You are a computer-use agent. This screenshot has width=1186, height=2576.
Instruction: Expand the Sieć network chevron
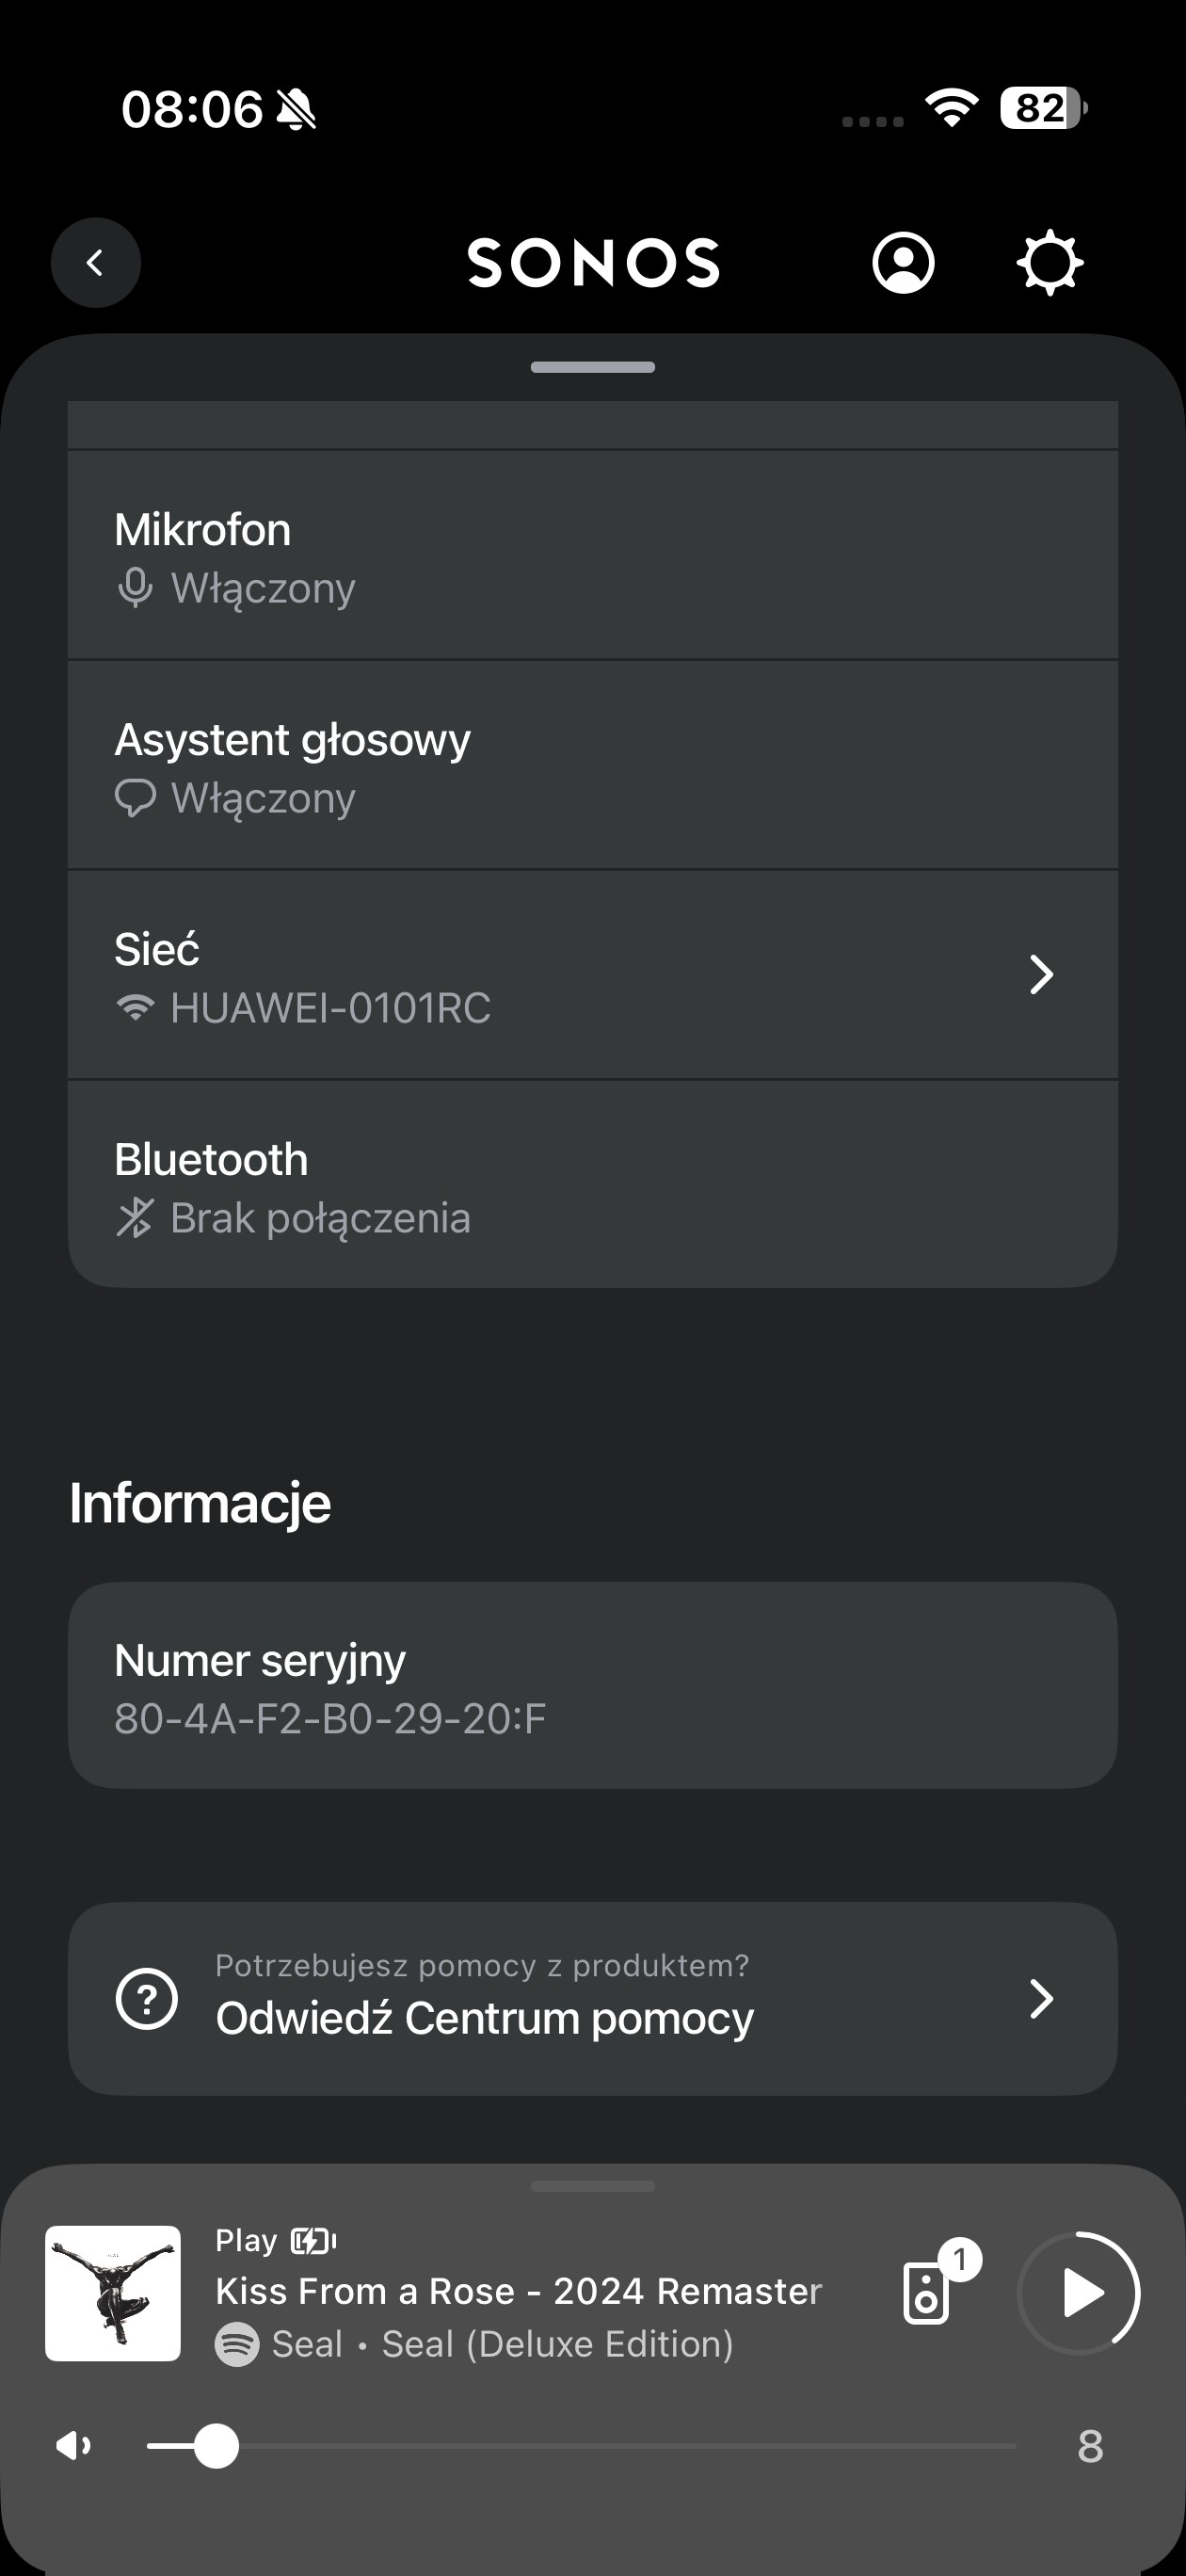click(1041, 975)
